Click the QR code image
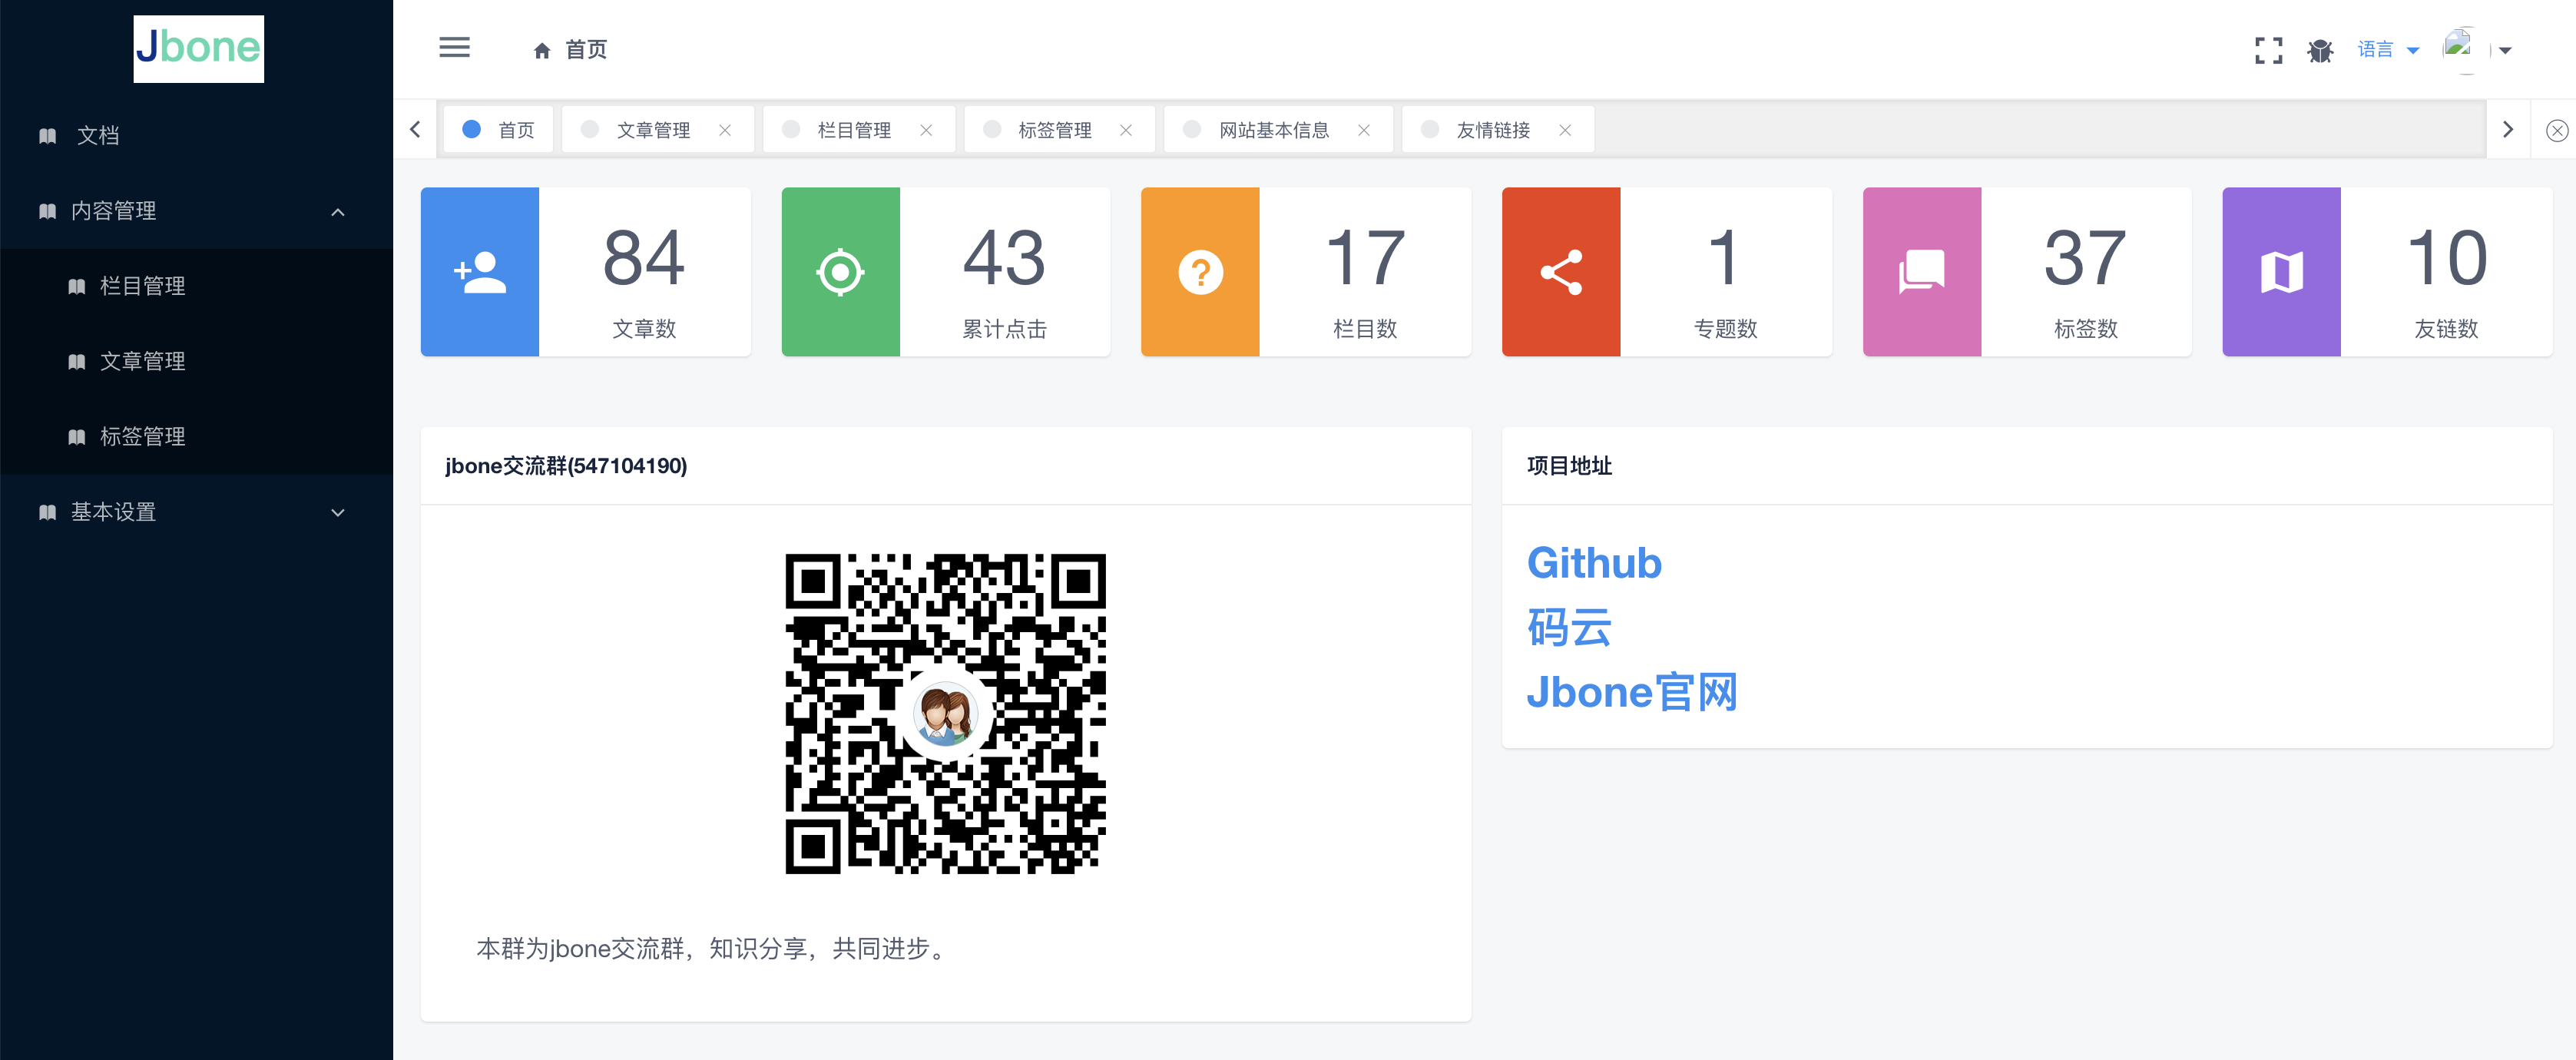Screen dimensions: 2576x1060 click(945, 713)
